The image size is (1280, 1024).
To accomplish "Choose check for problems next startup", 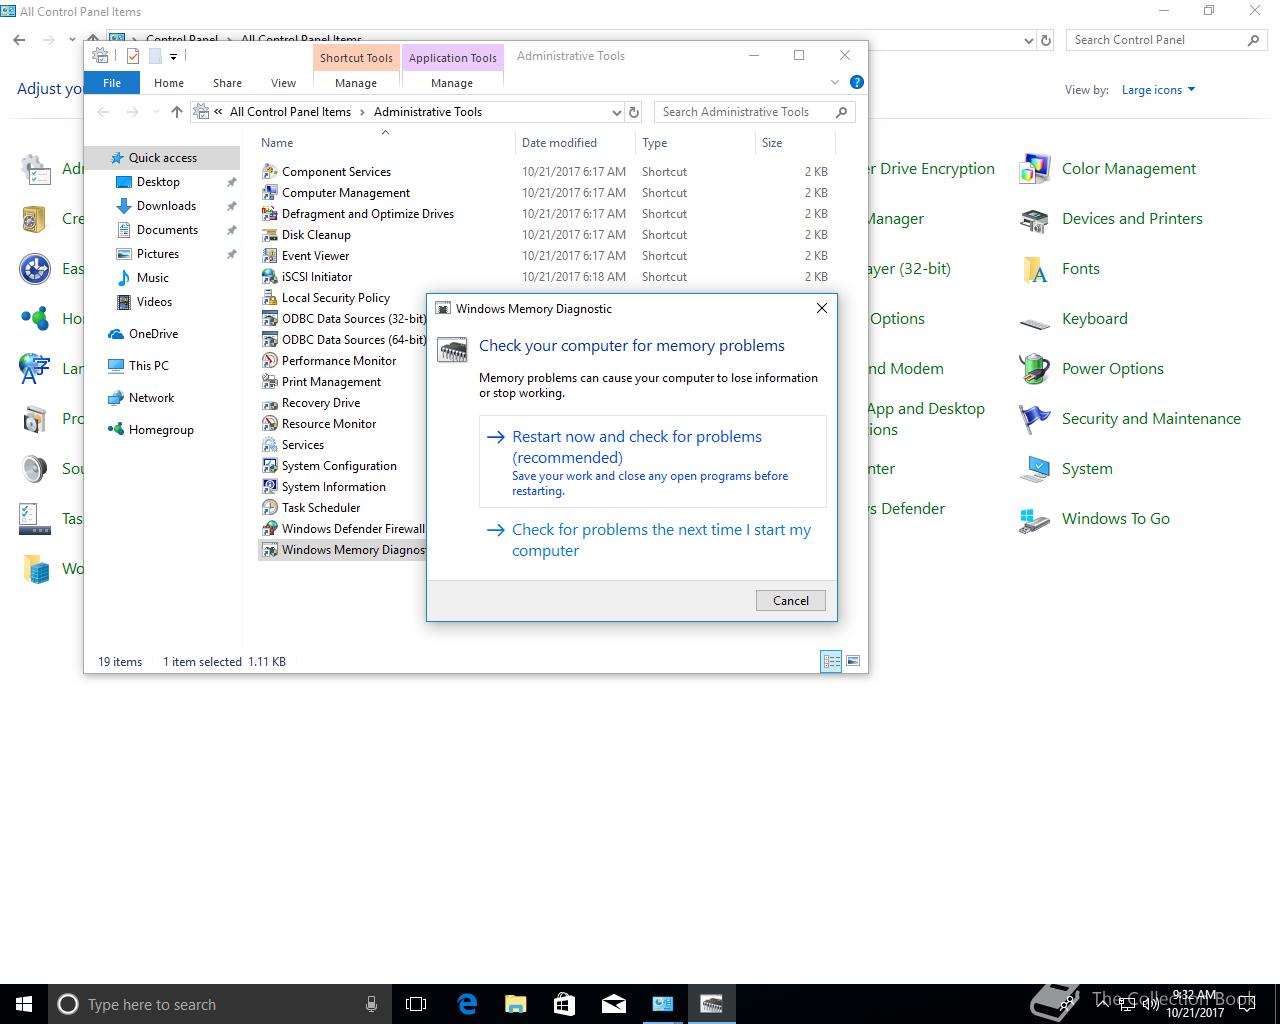I will [653, 540].
